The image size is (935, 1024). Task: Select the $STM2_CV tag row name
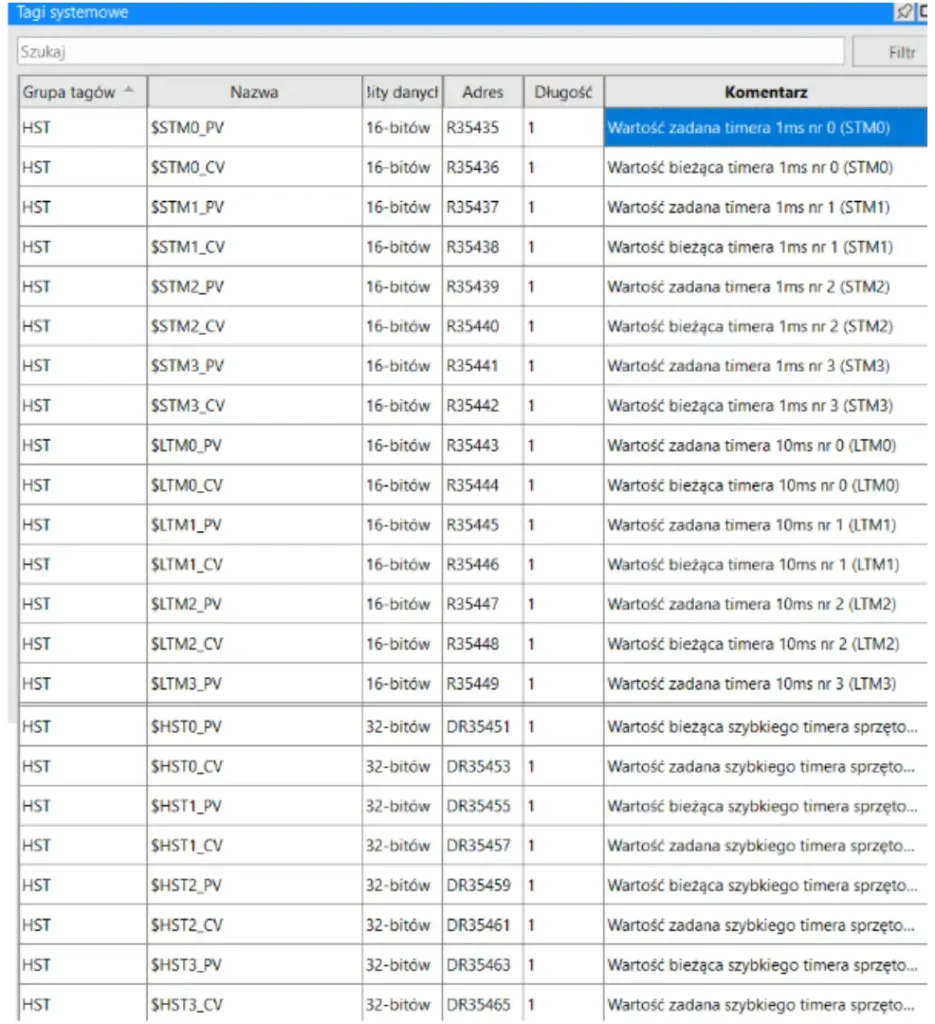pyautogui.click(x=188, y=326)
